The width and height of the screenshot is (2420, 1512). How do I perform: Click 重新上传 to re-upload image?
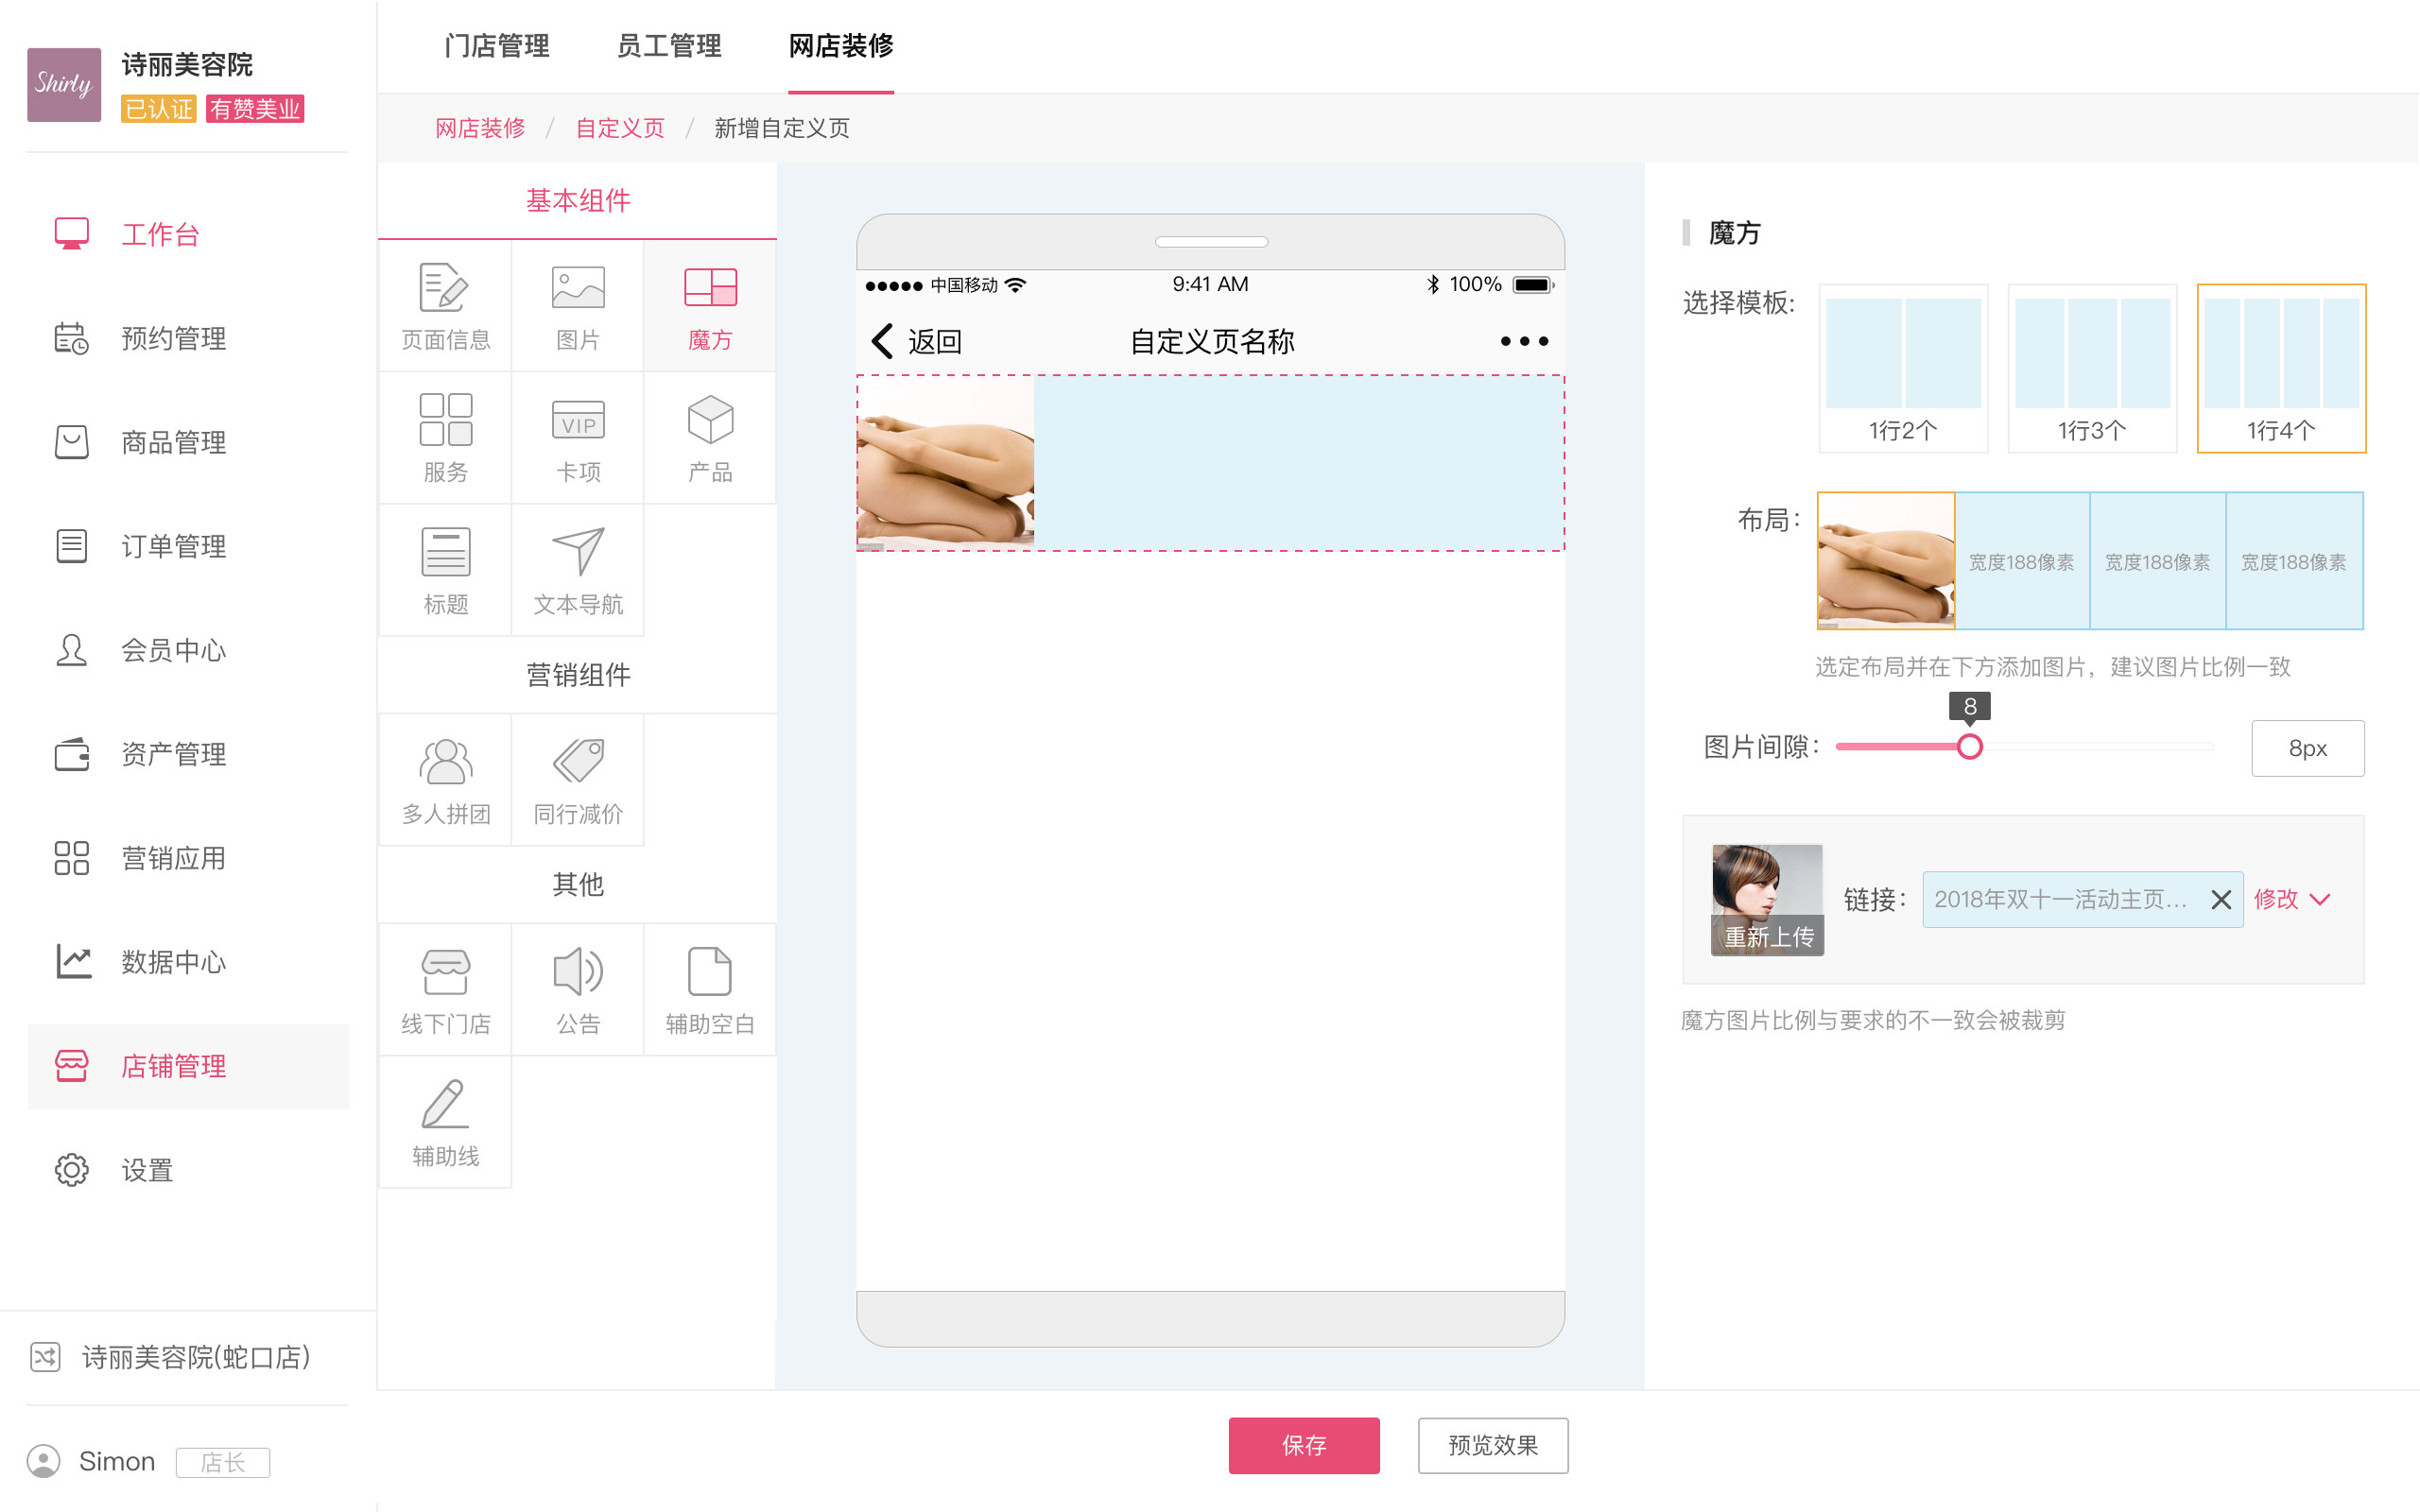pyautogui.click(x=1768, y=937)
